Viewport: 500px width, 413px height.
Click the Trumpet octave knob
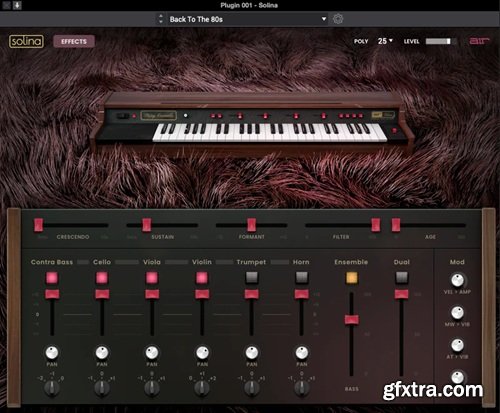click(x=252, y=388)
